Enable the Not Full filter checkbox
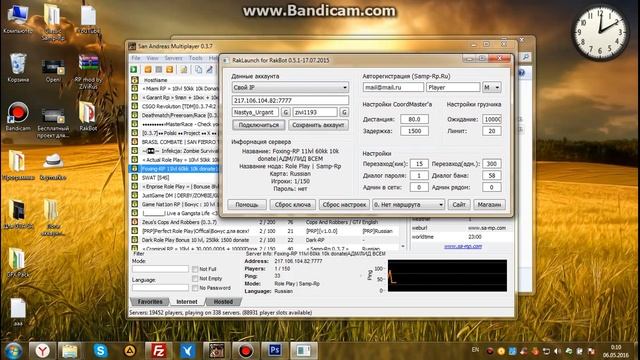 (x=195, y=269)
